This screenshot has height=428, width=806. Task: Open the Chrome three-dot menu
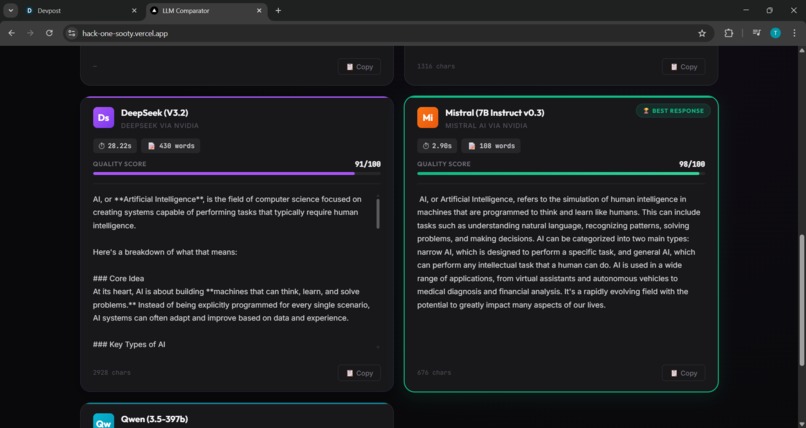point(794,33)
